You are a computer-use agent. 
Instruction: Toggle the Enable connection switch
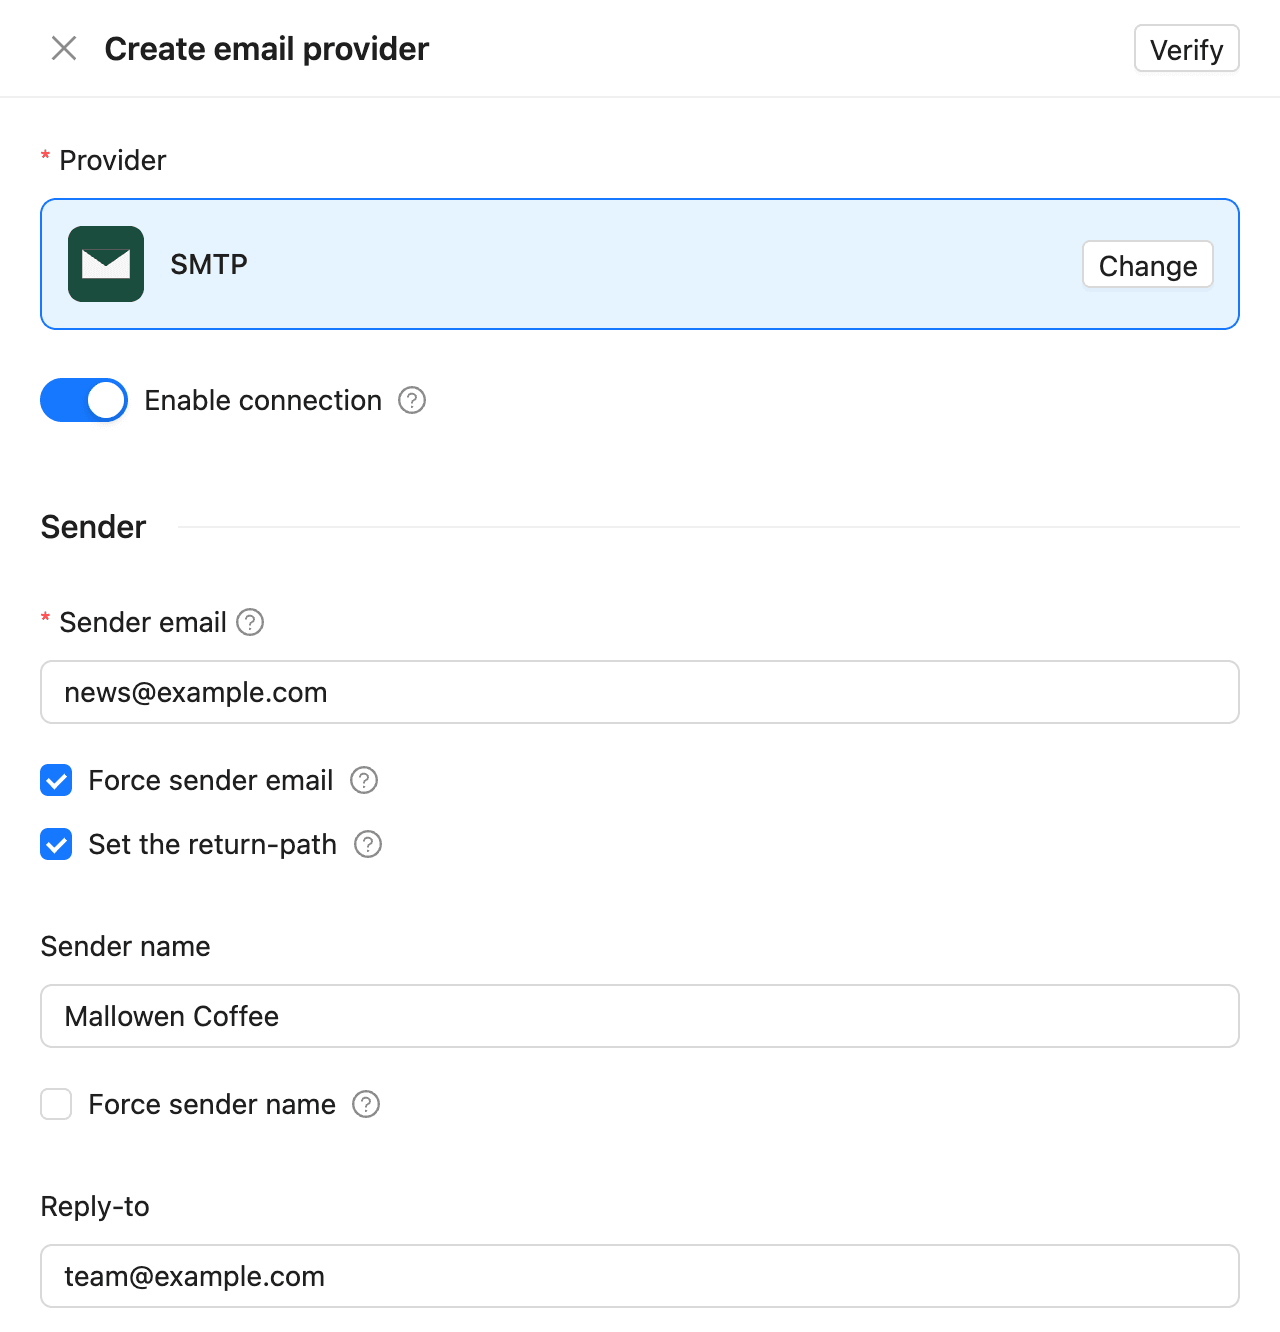point(84,400)
